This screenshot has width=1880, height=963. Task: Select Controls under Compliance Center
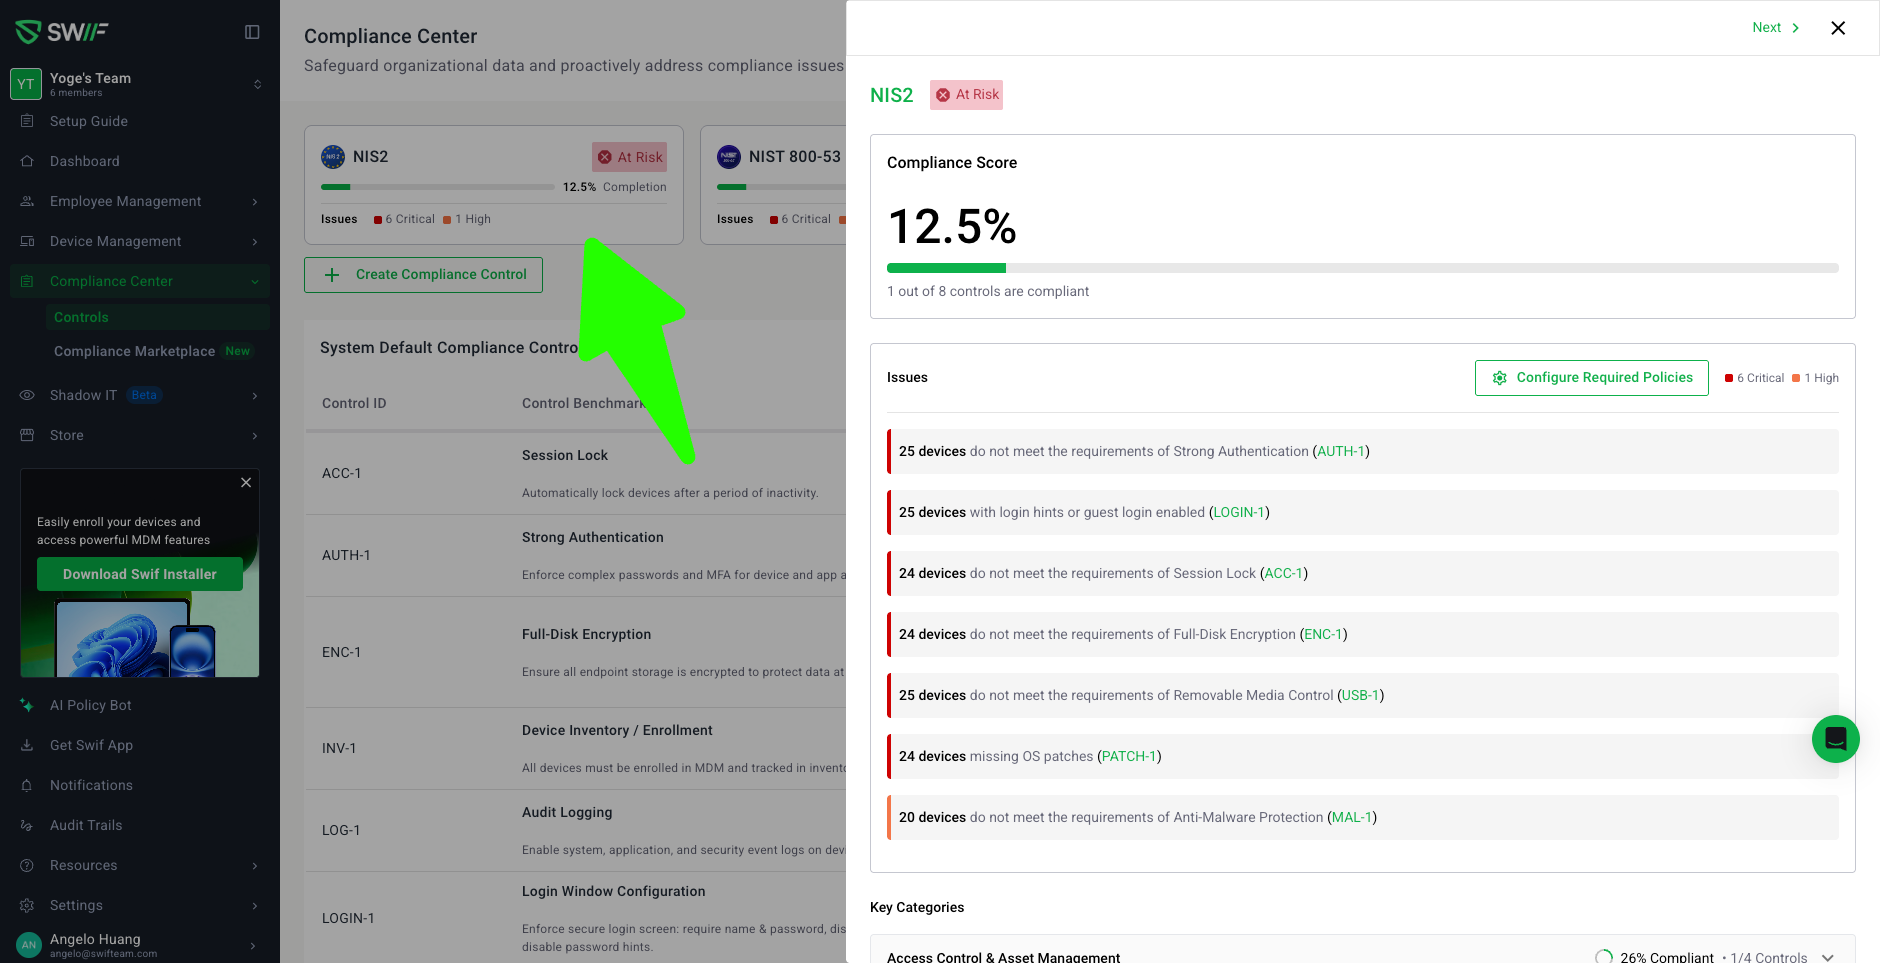point(82,317)
